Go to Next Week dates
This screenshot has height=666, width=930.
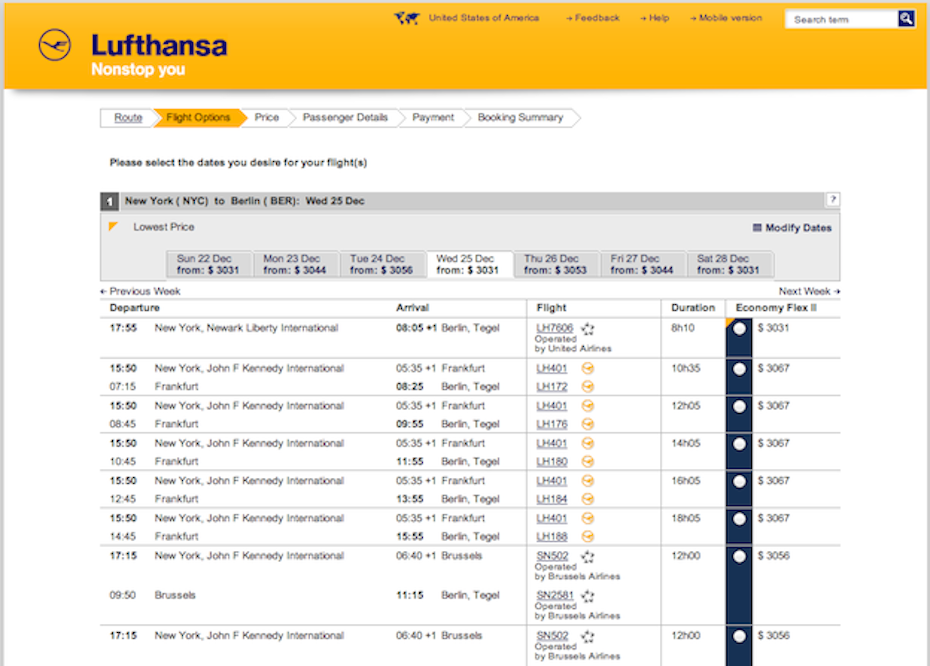809,291
